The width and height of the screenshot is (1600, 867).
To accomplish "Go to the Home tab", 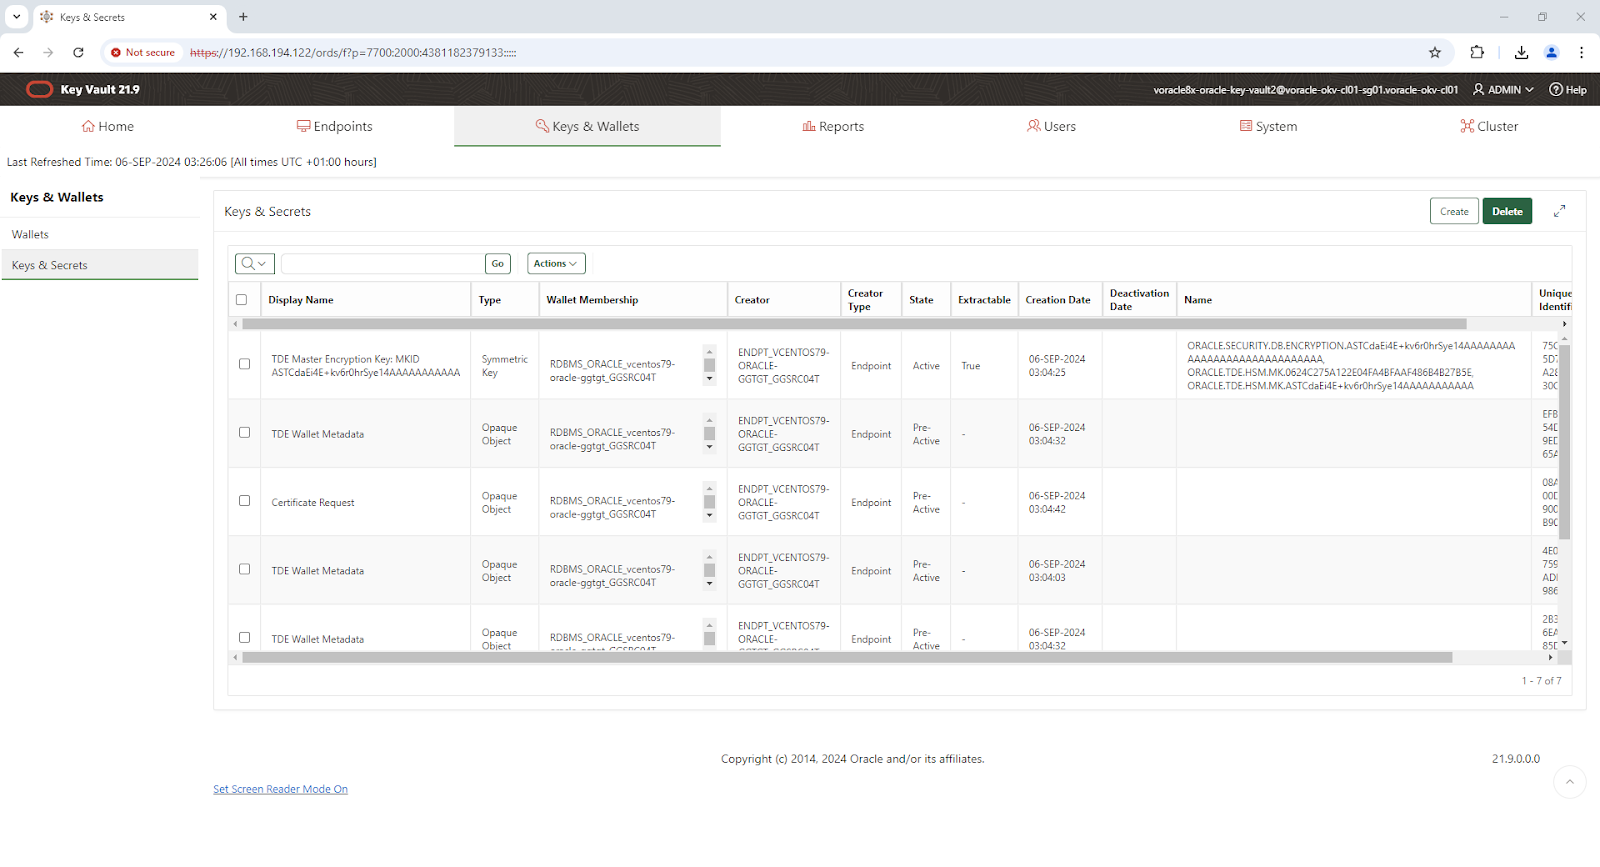I will (108, 126).
